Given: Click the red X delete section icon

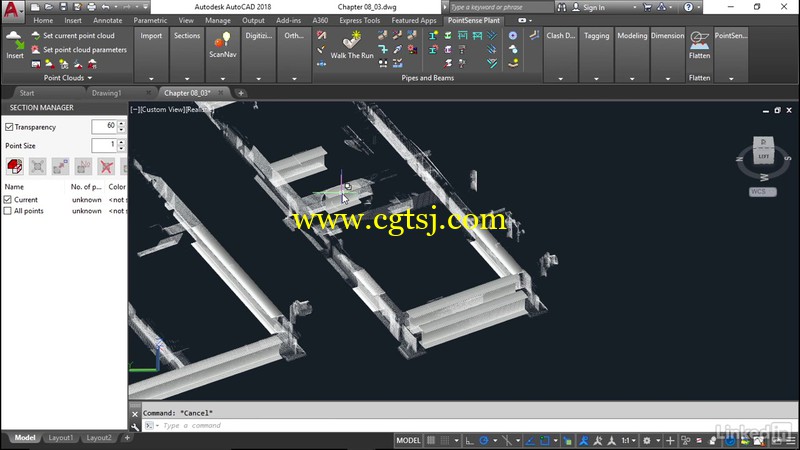Looking at the screenshot, I should [106, 166].
